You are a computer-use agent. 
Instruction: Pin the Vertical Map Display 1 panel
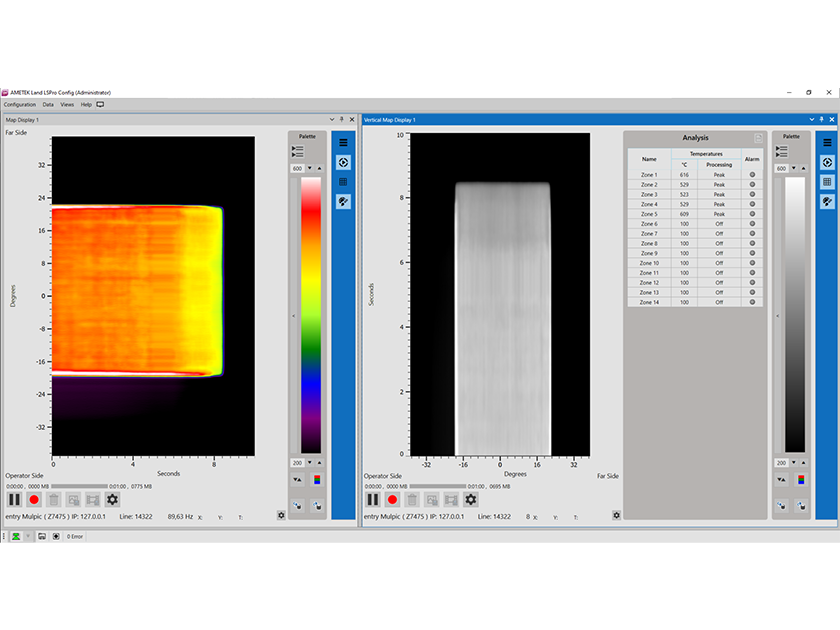pos(822,119)
